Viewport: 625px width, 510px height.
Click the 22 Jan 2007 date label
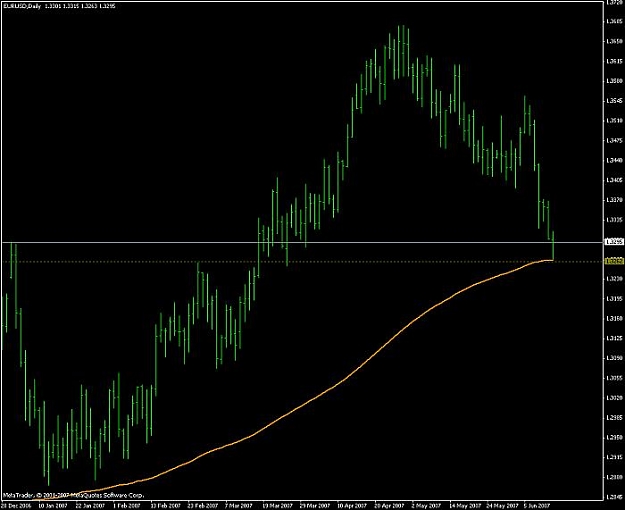pyautogui.click(x=90, y=506)
